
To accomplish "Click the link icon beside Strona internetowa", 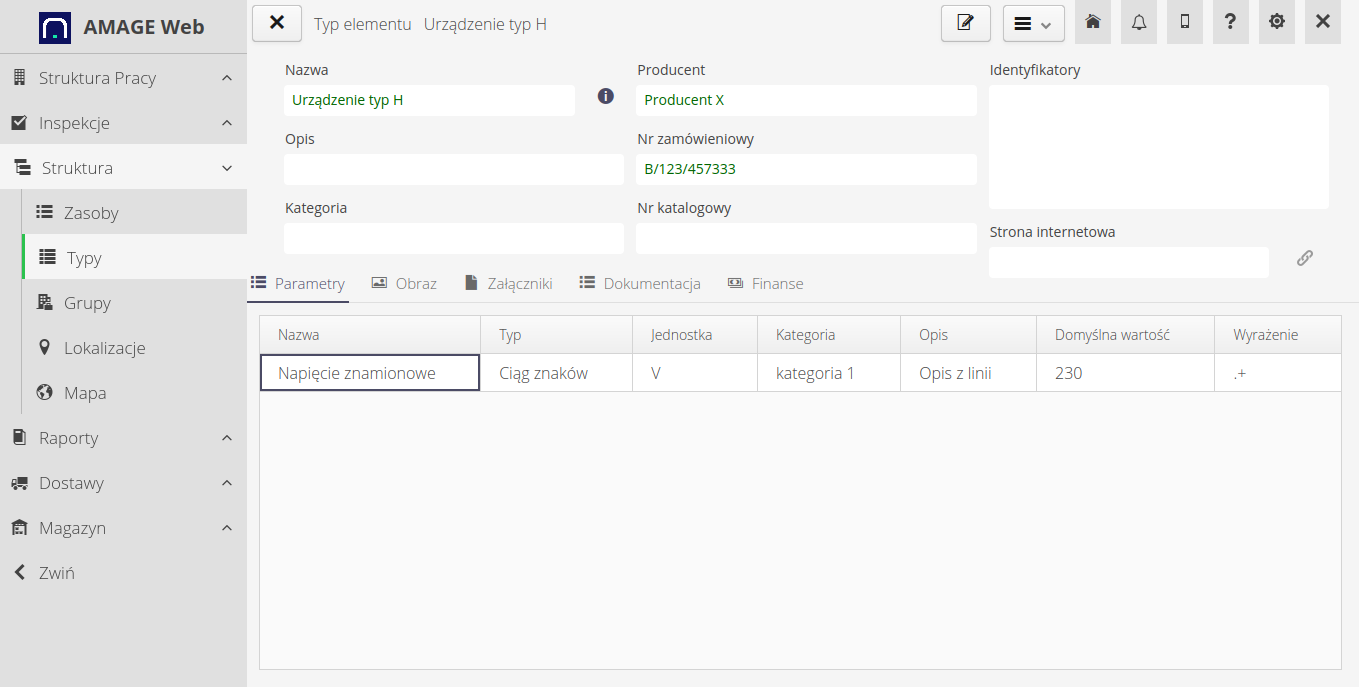I will [1305, 258].
